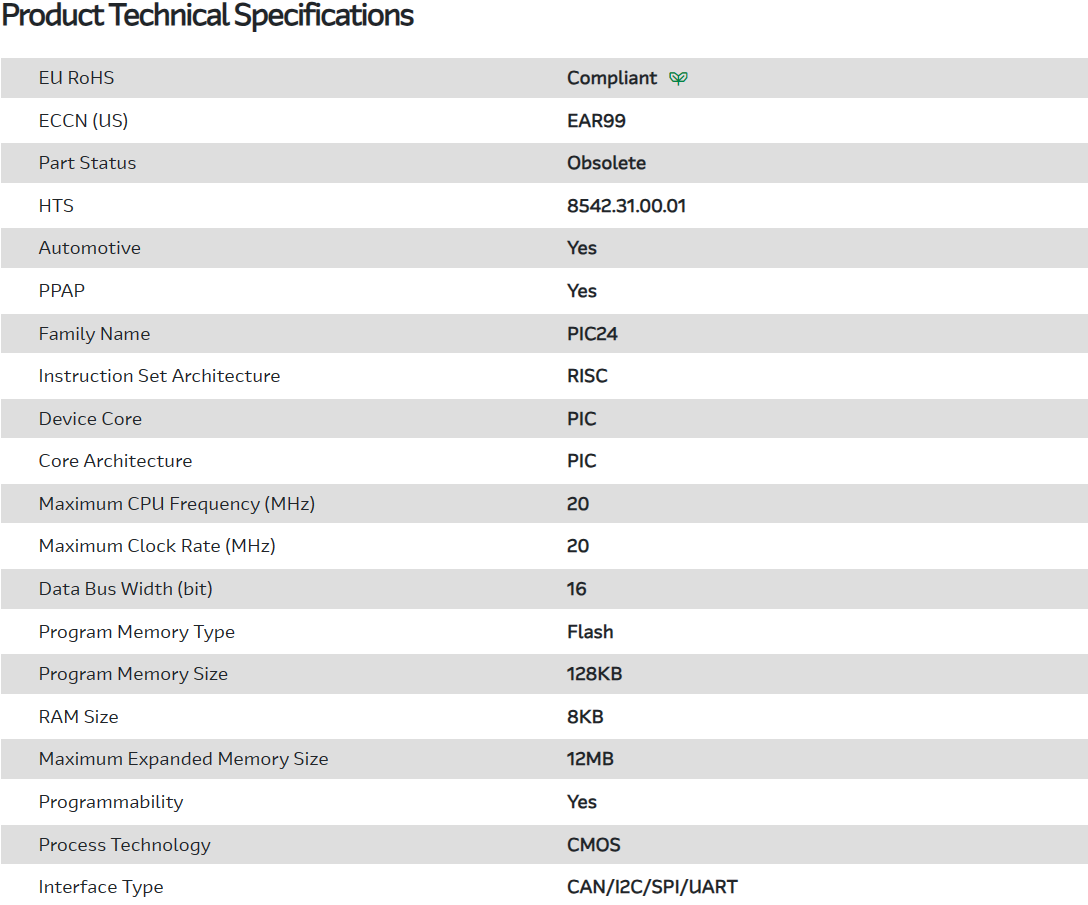The height and width of the screenshot is (905, 1088).
Task: Click the Flash program memory type value
Action: click(x=590, y=632)
